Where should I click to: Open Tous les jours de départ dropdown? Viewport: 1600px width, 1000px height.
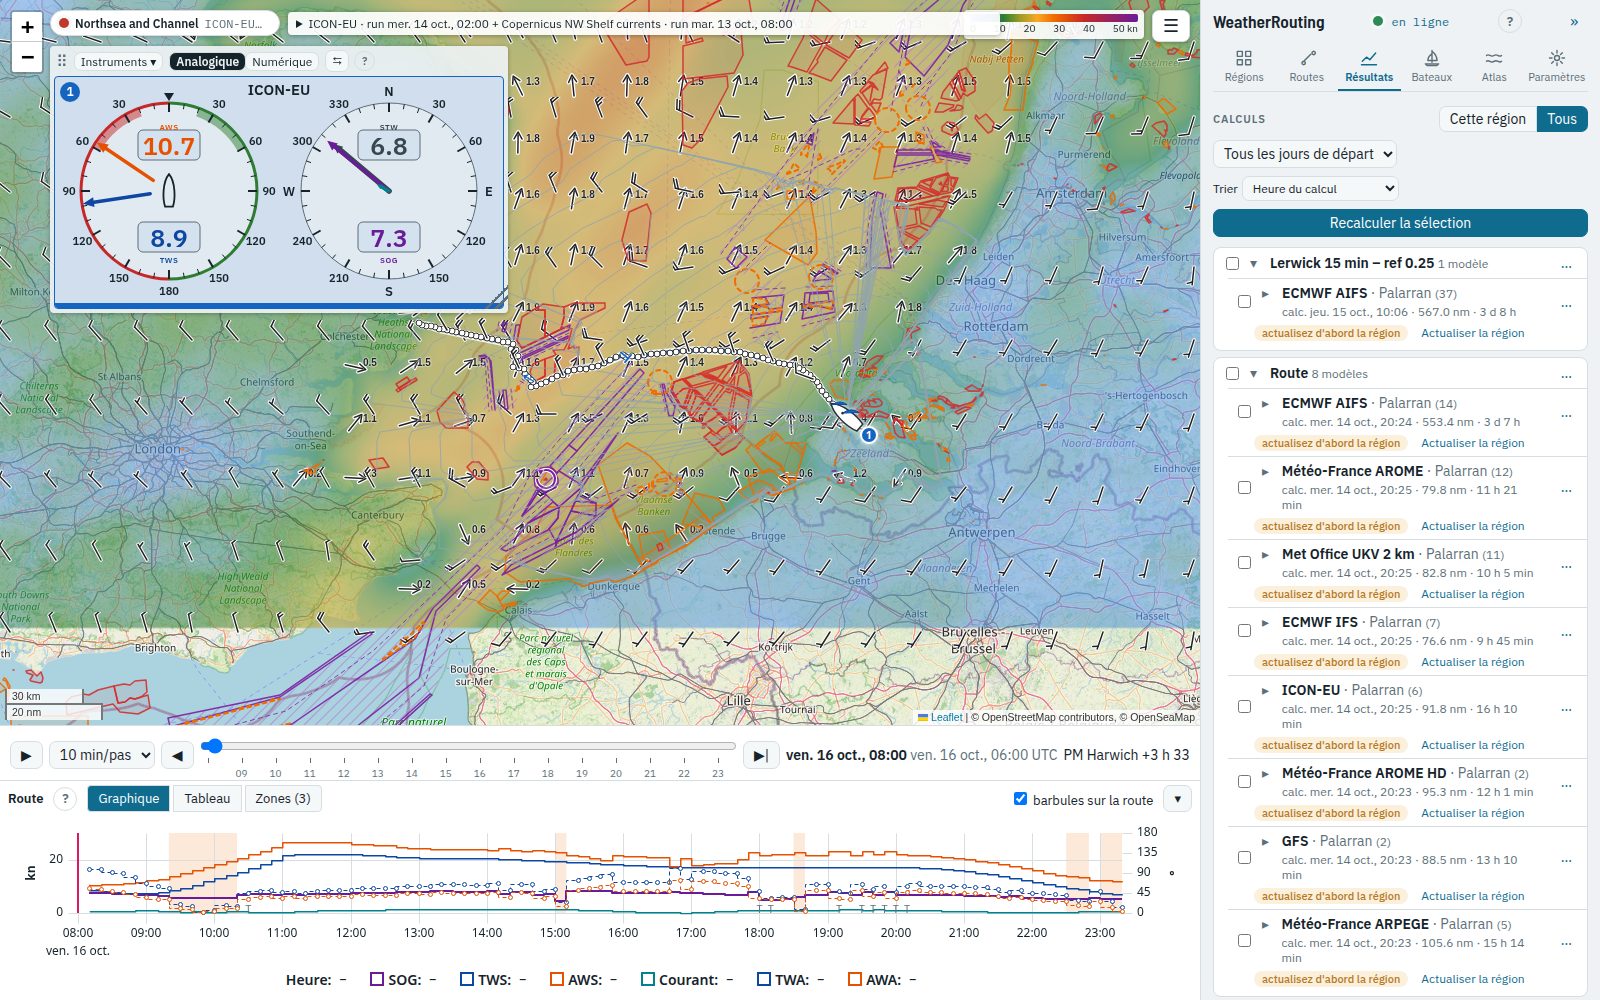(x=1305, y=154)
